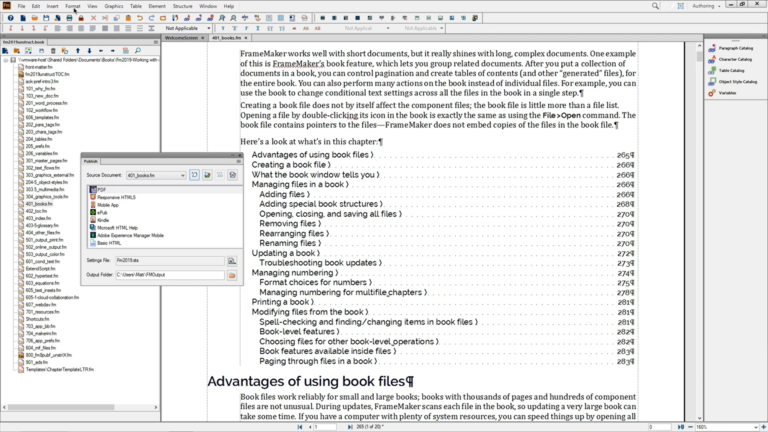768x432 pixels.
Task: Click the Adobe PDF export toolbar icon
Action: [305, 18]
